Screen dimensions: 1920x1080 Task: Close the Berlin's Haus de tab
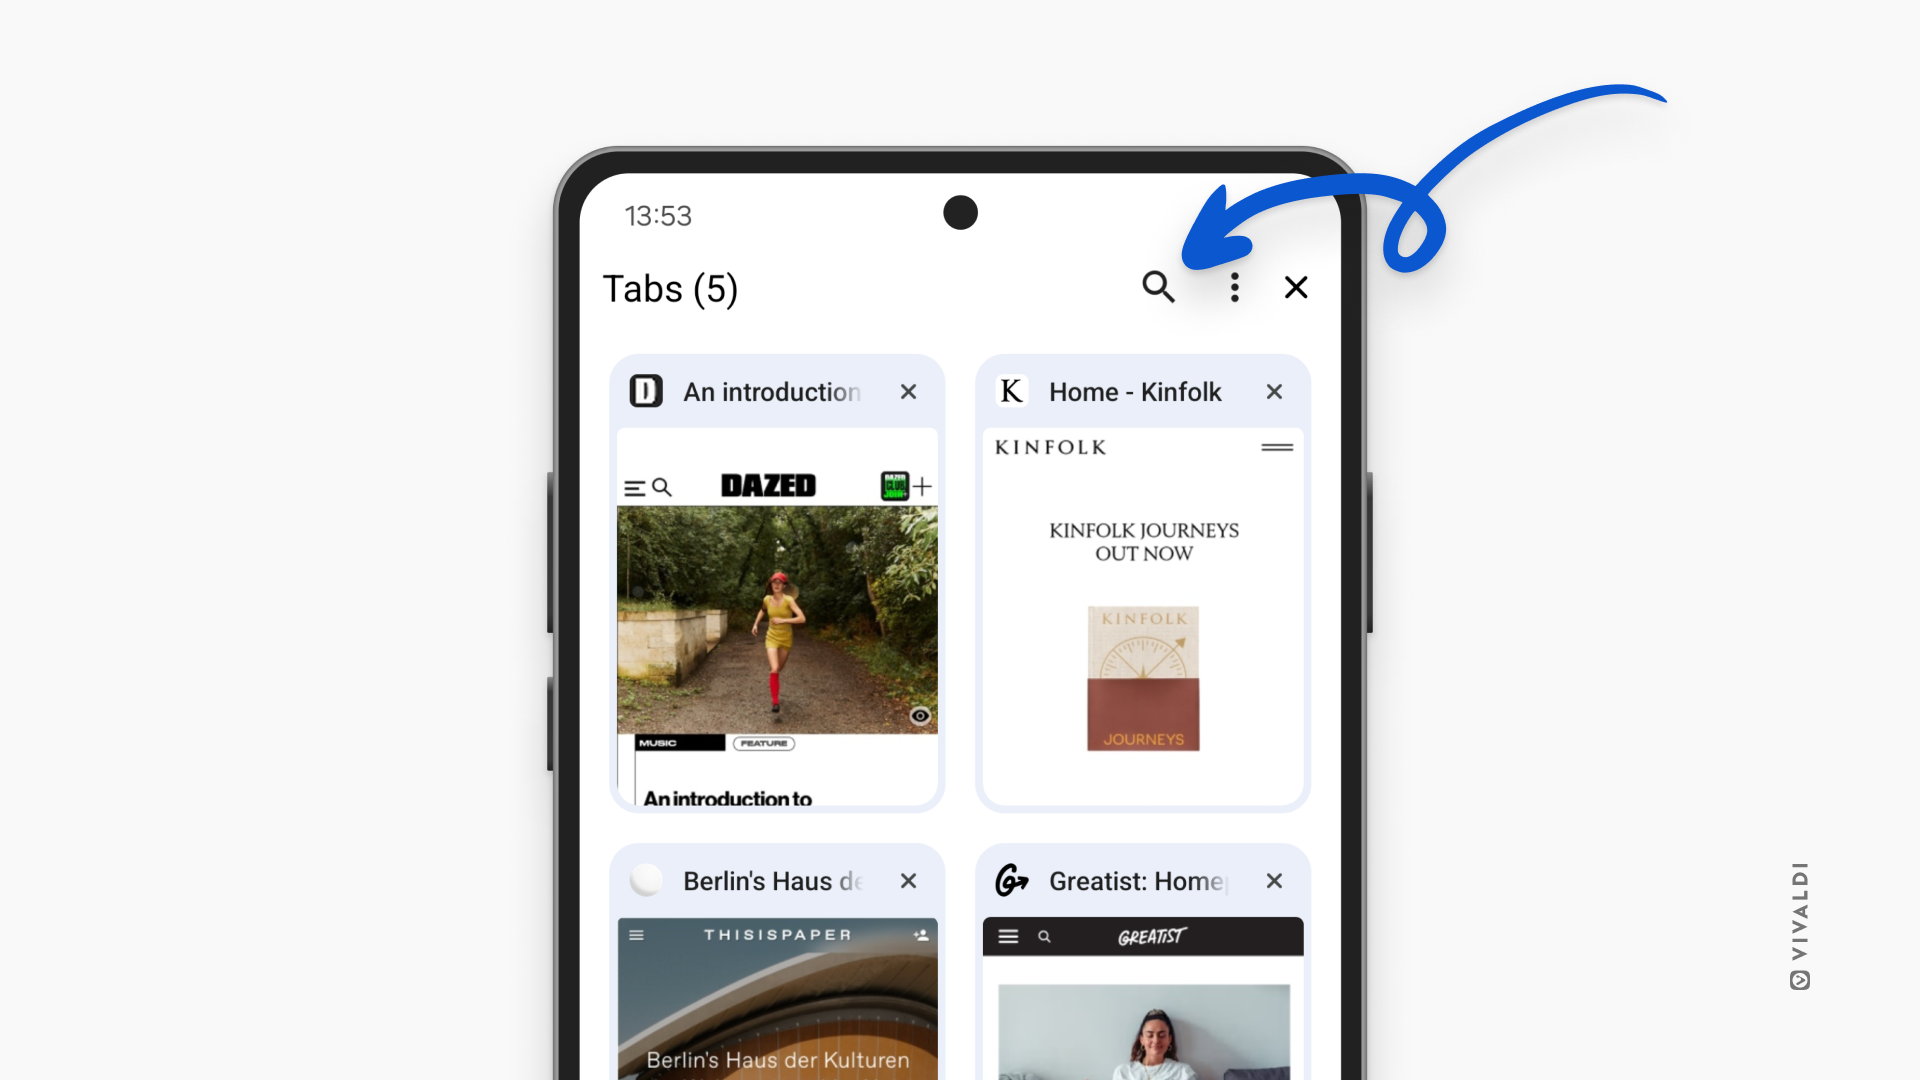[x=907, y=880]
